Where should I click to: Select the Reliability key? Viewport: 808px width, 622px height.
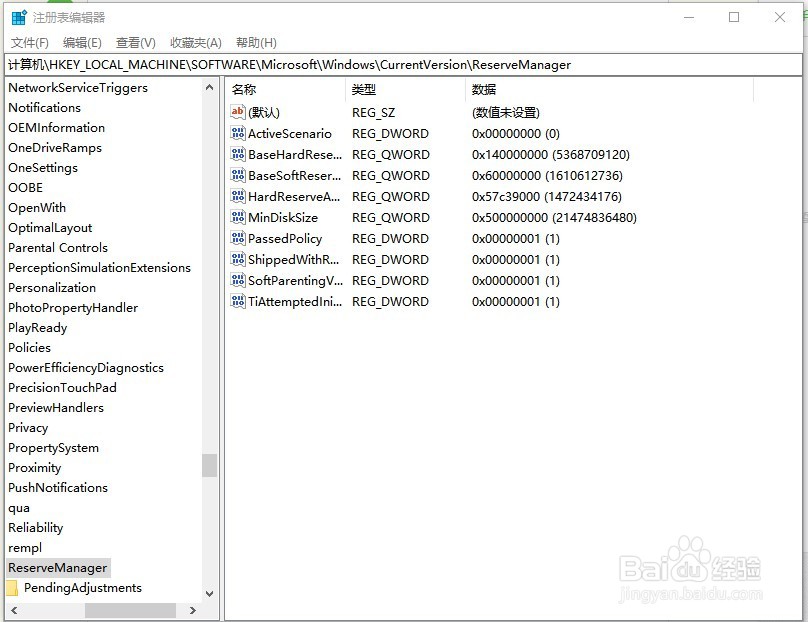[35, 528]
